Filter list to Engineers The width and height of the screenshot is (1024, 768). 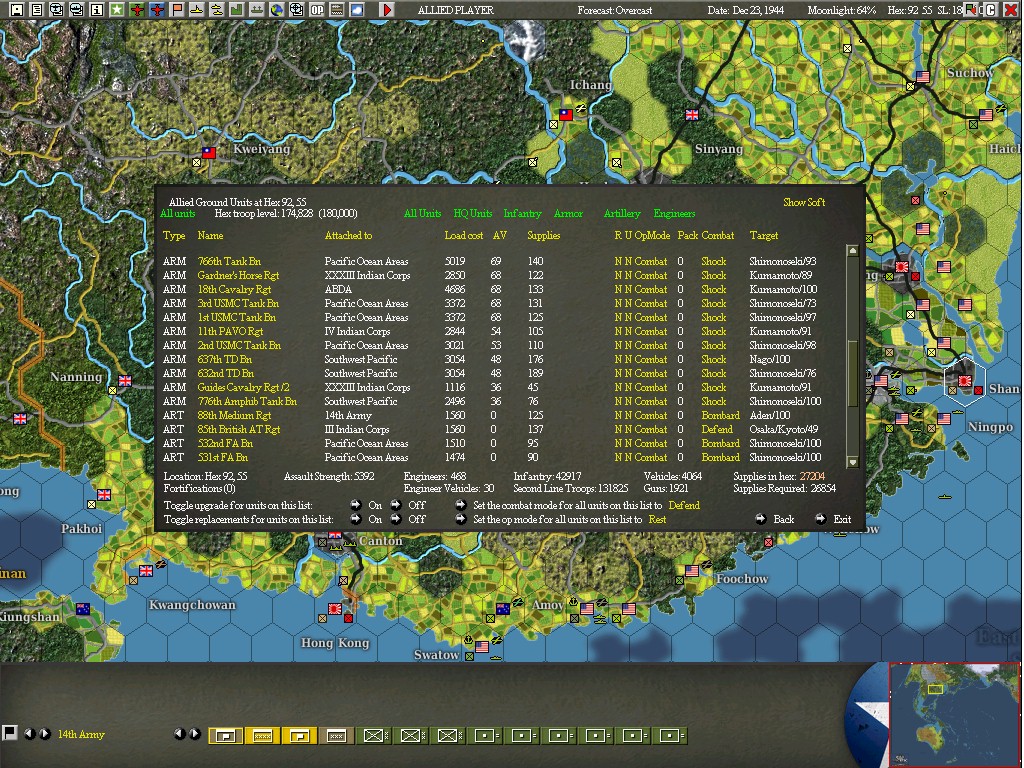(674, 214)
